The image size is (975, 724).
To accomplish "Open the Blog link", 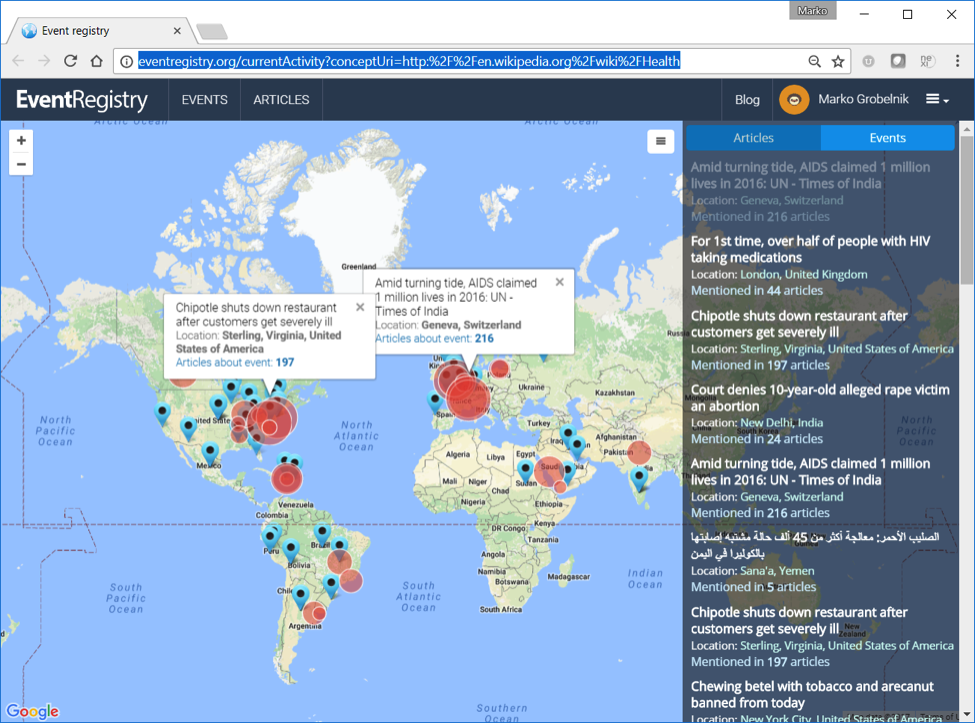I will [747, 100].
